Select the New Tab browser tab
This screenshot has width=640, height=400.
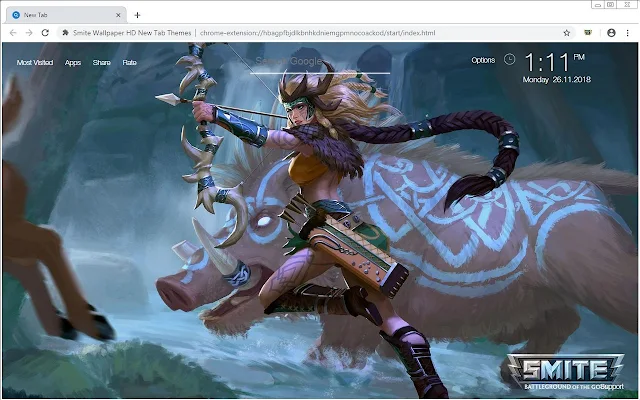pyautogui.click(x=67, y=15)
